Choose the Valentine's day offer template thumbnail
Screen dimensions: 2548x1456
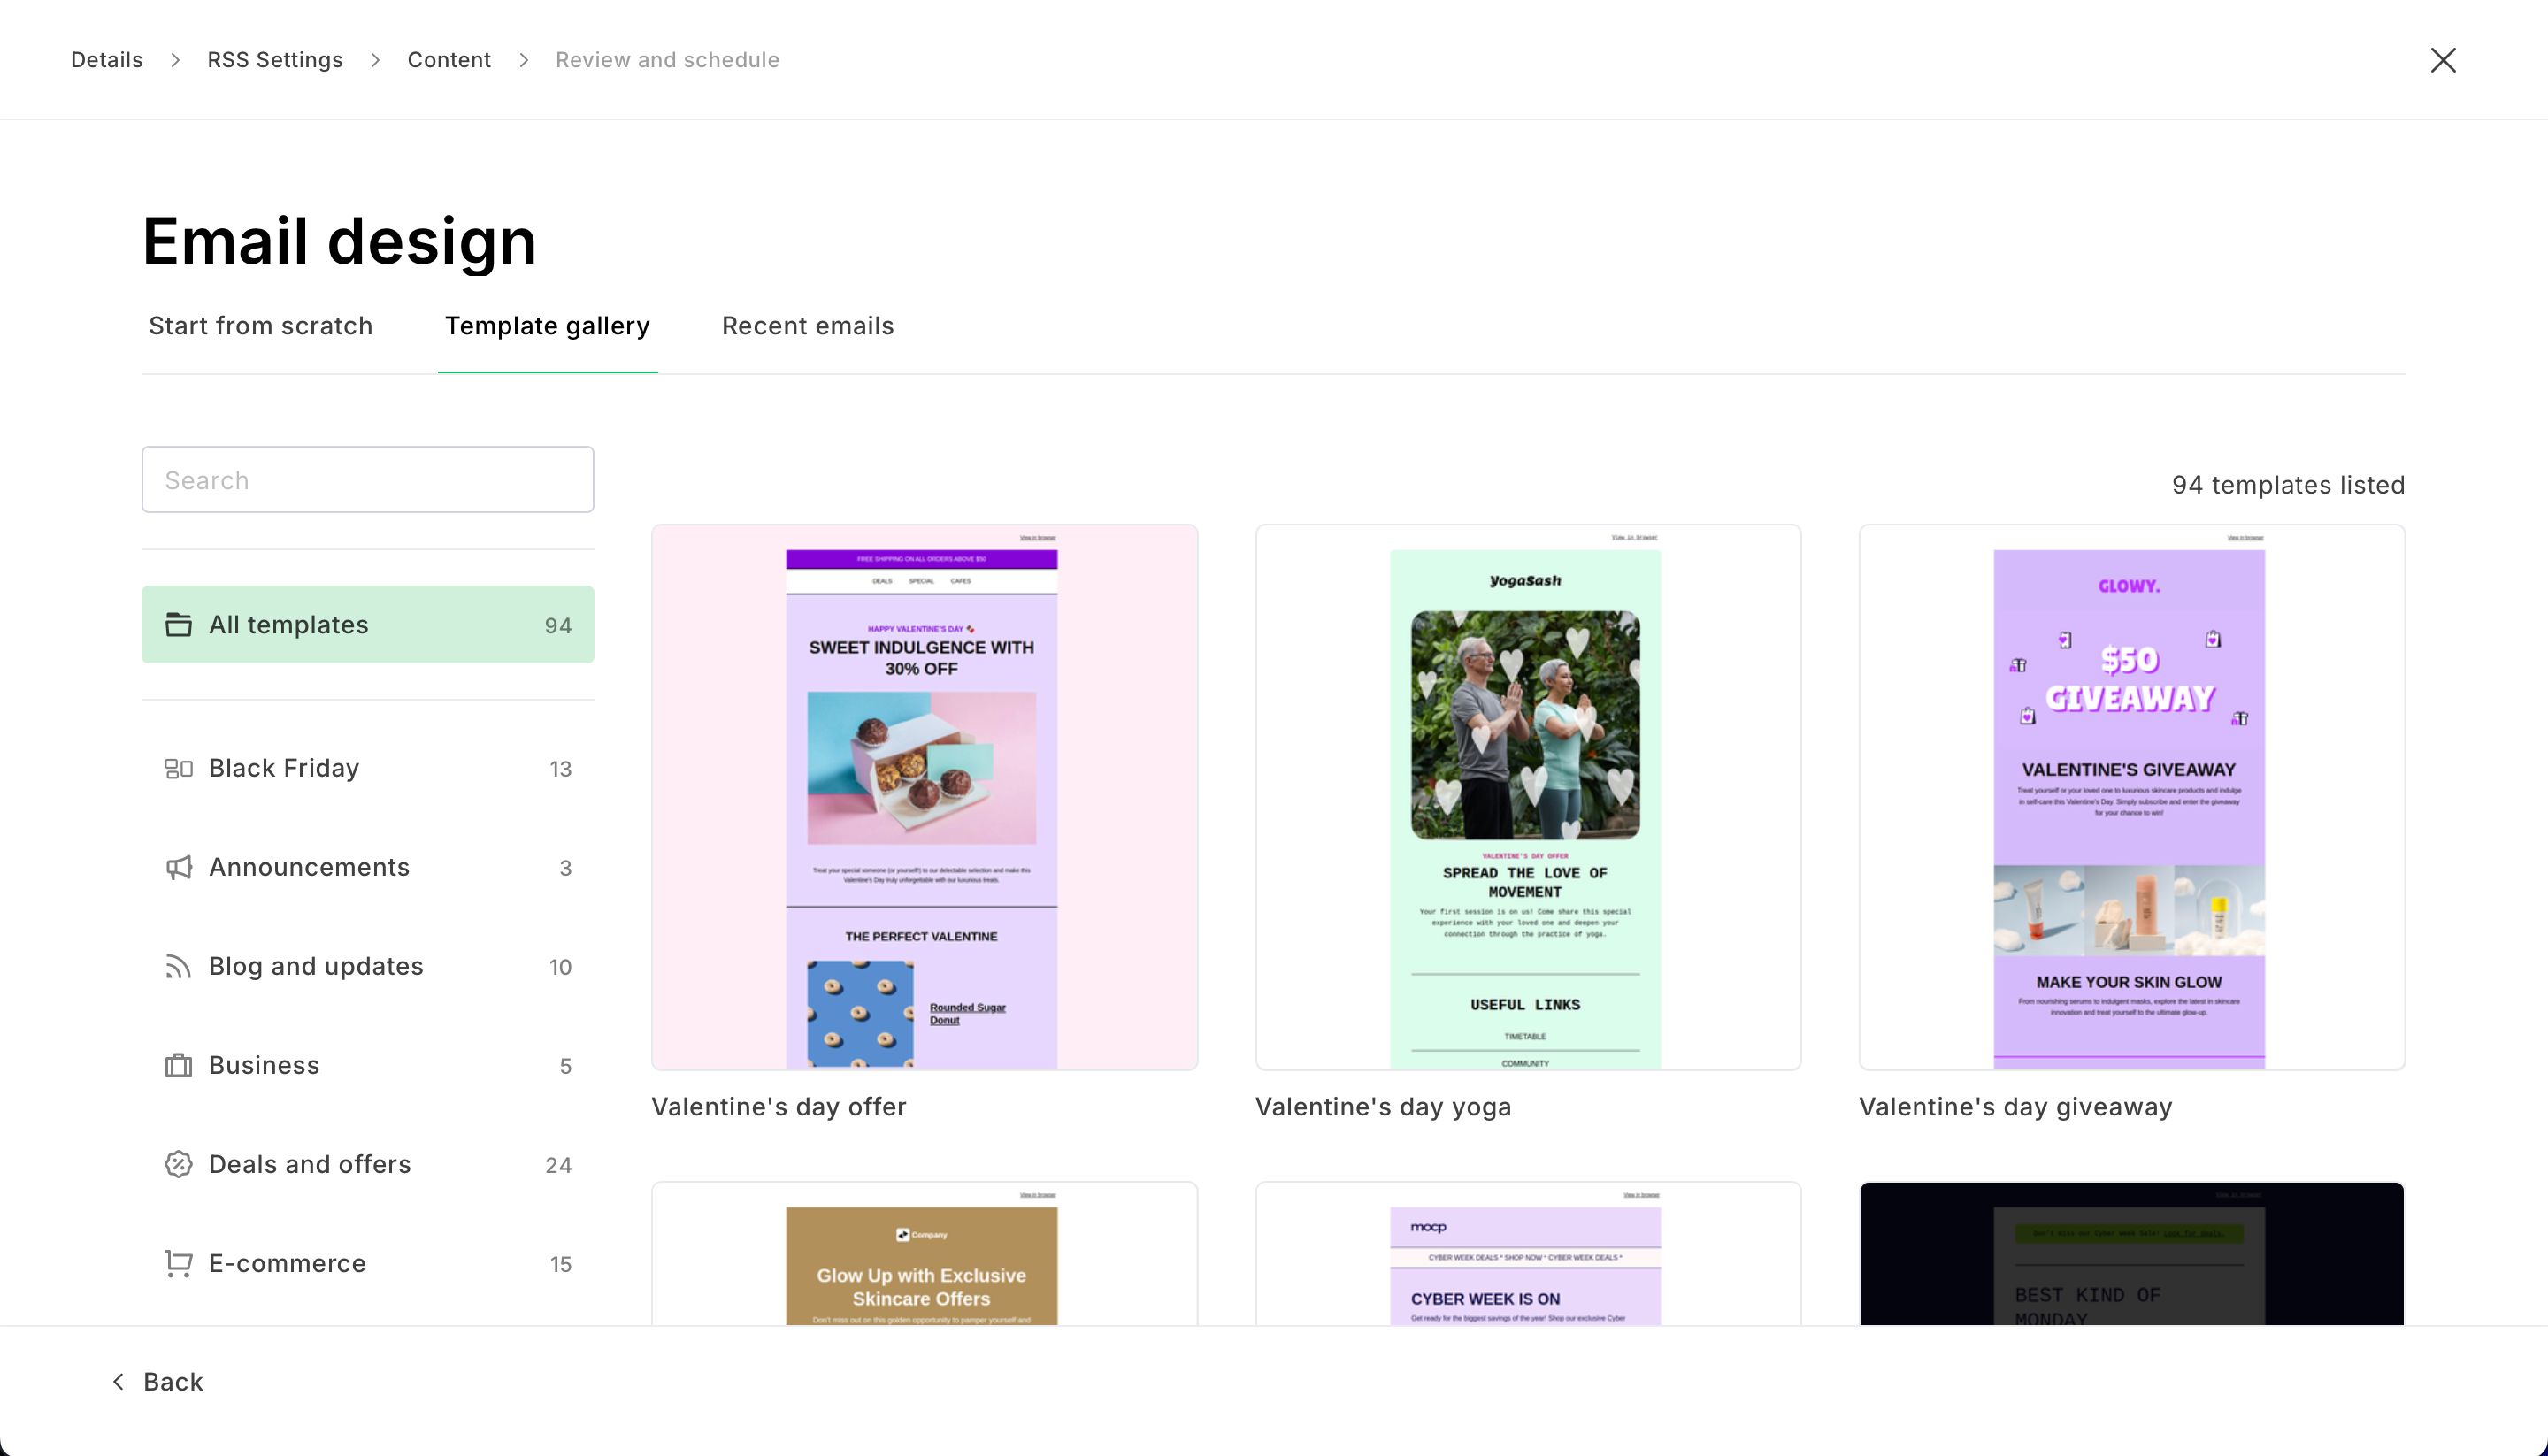coord(924,797)
